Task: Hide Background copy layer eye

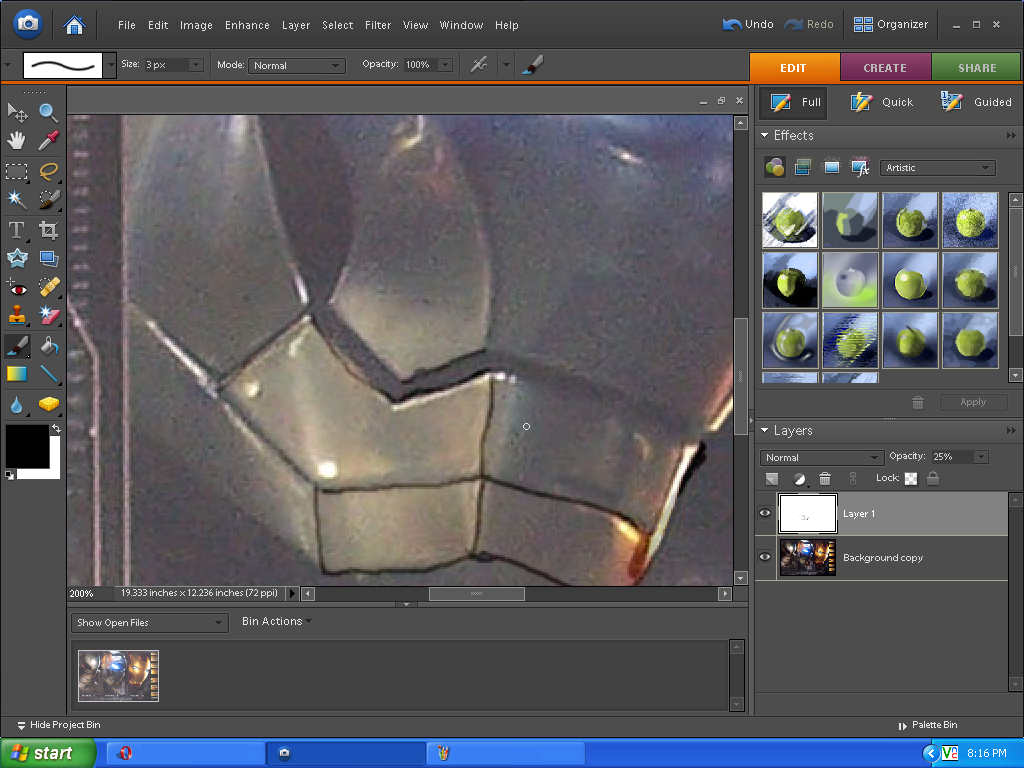Action: pos(765,558)
